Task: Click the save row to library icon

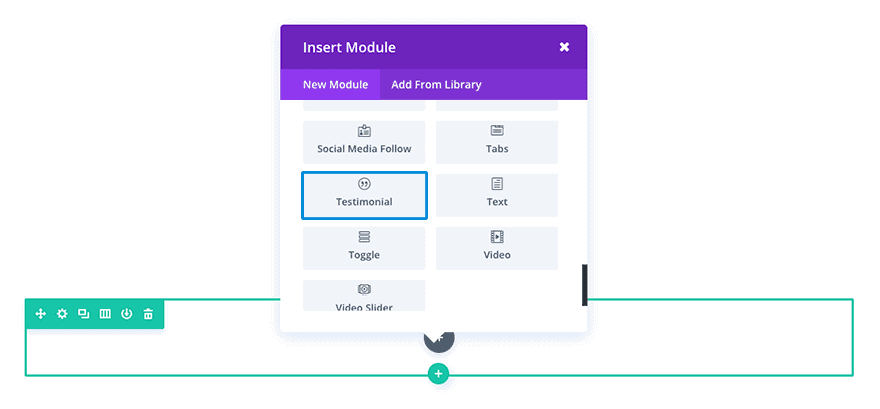Action: [126, 314]
